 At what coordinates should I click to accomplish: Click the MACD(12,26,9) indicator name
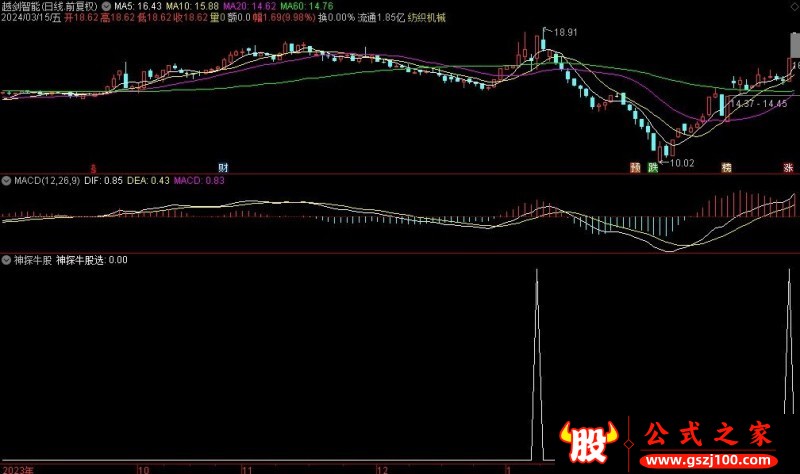coord(47,181)
